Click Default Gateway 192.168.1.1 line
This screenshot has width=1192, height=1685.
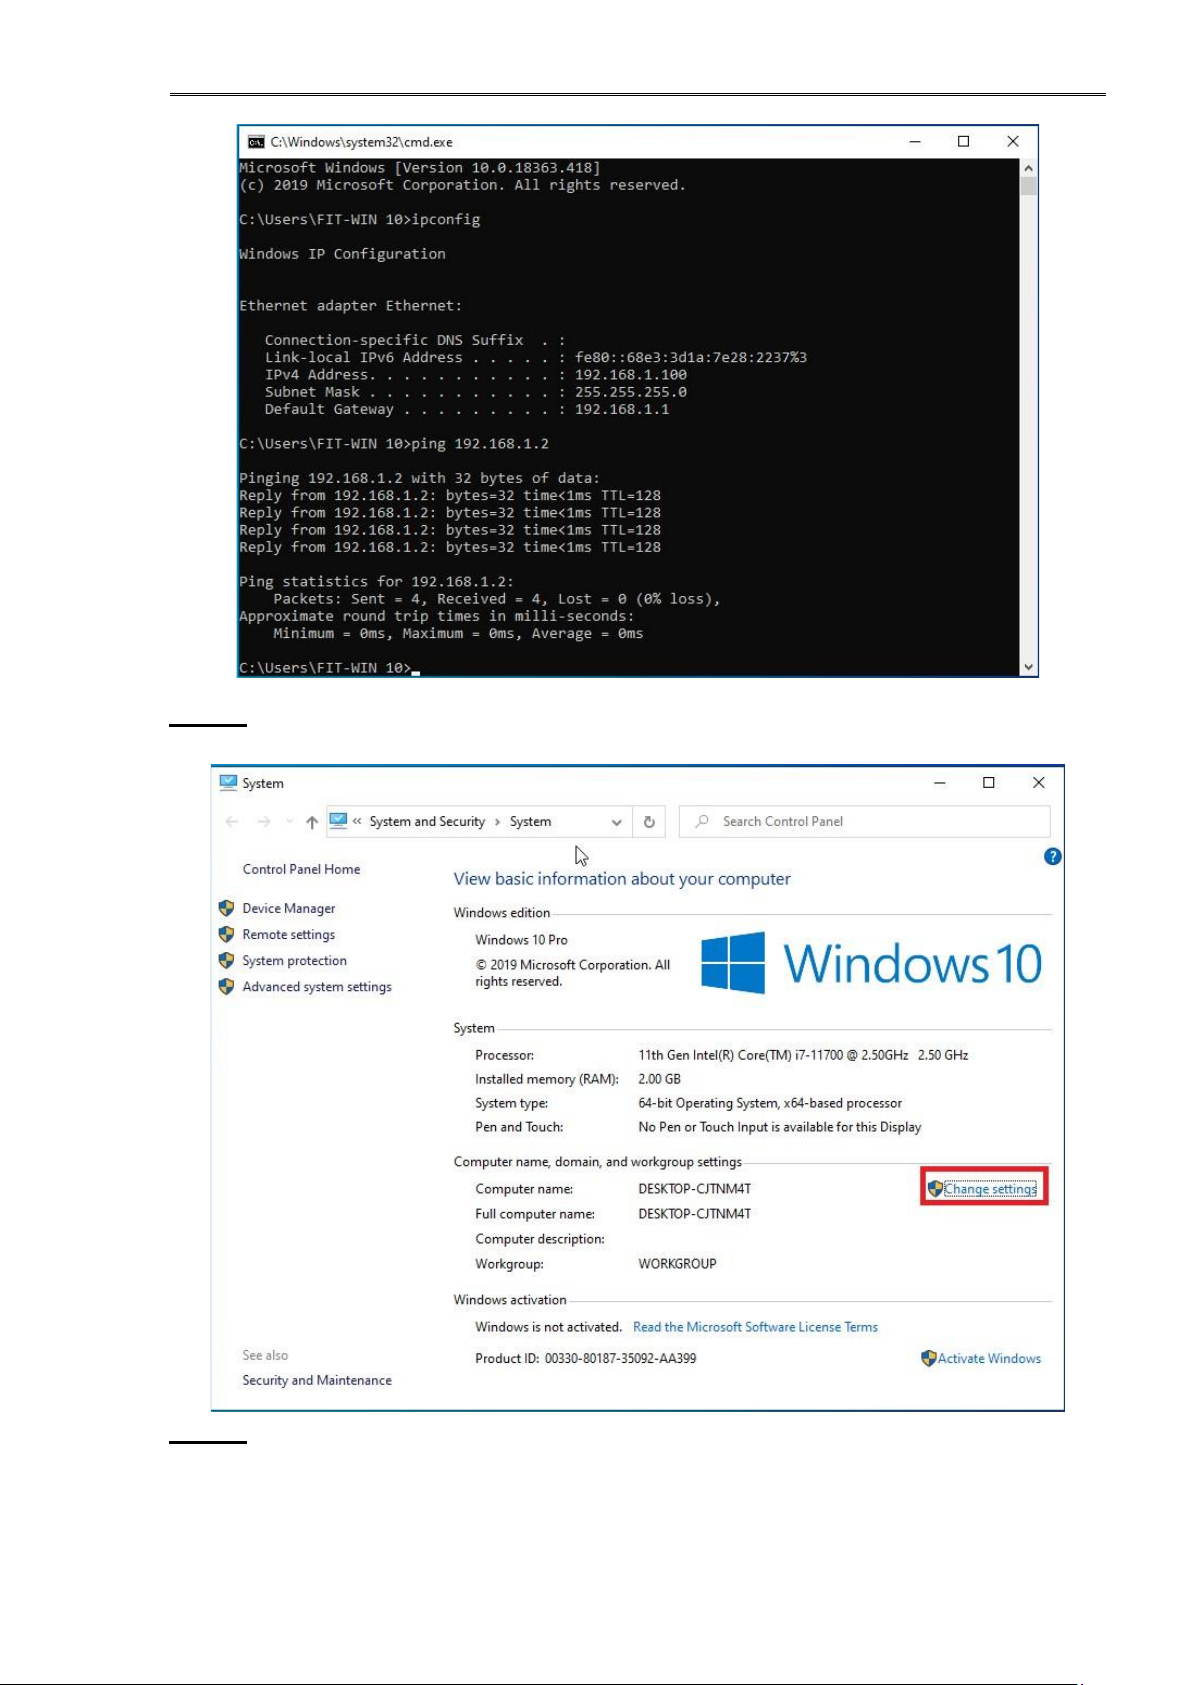[467, 409]
